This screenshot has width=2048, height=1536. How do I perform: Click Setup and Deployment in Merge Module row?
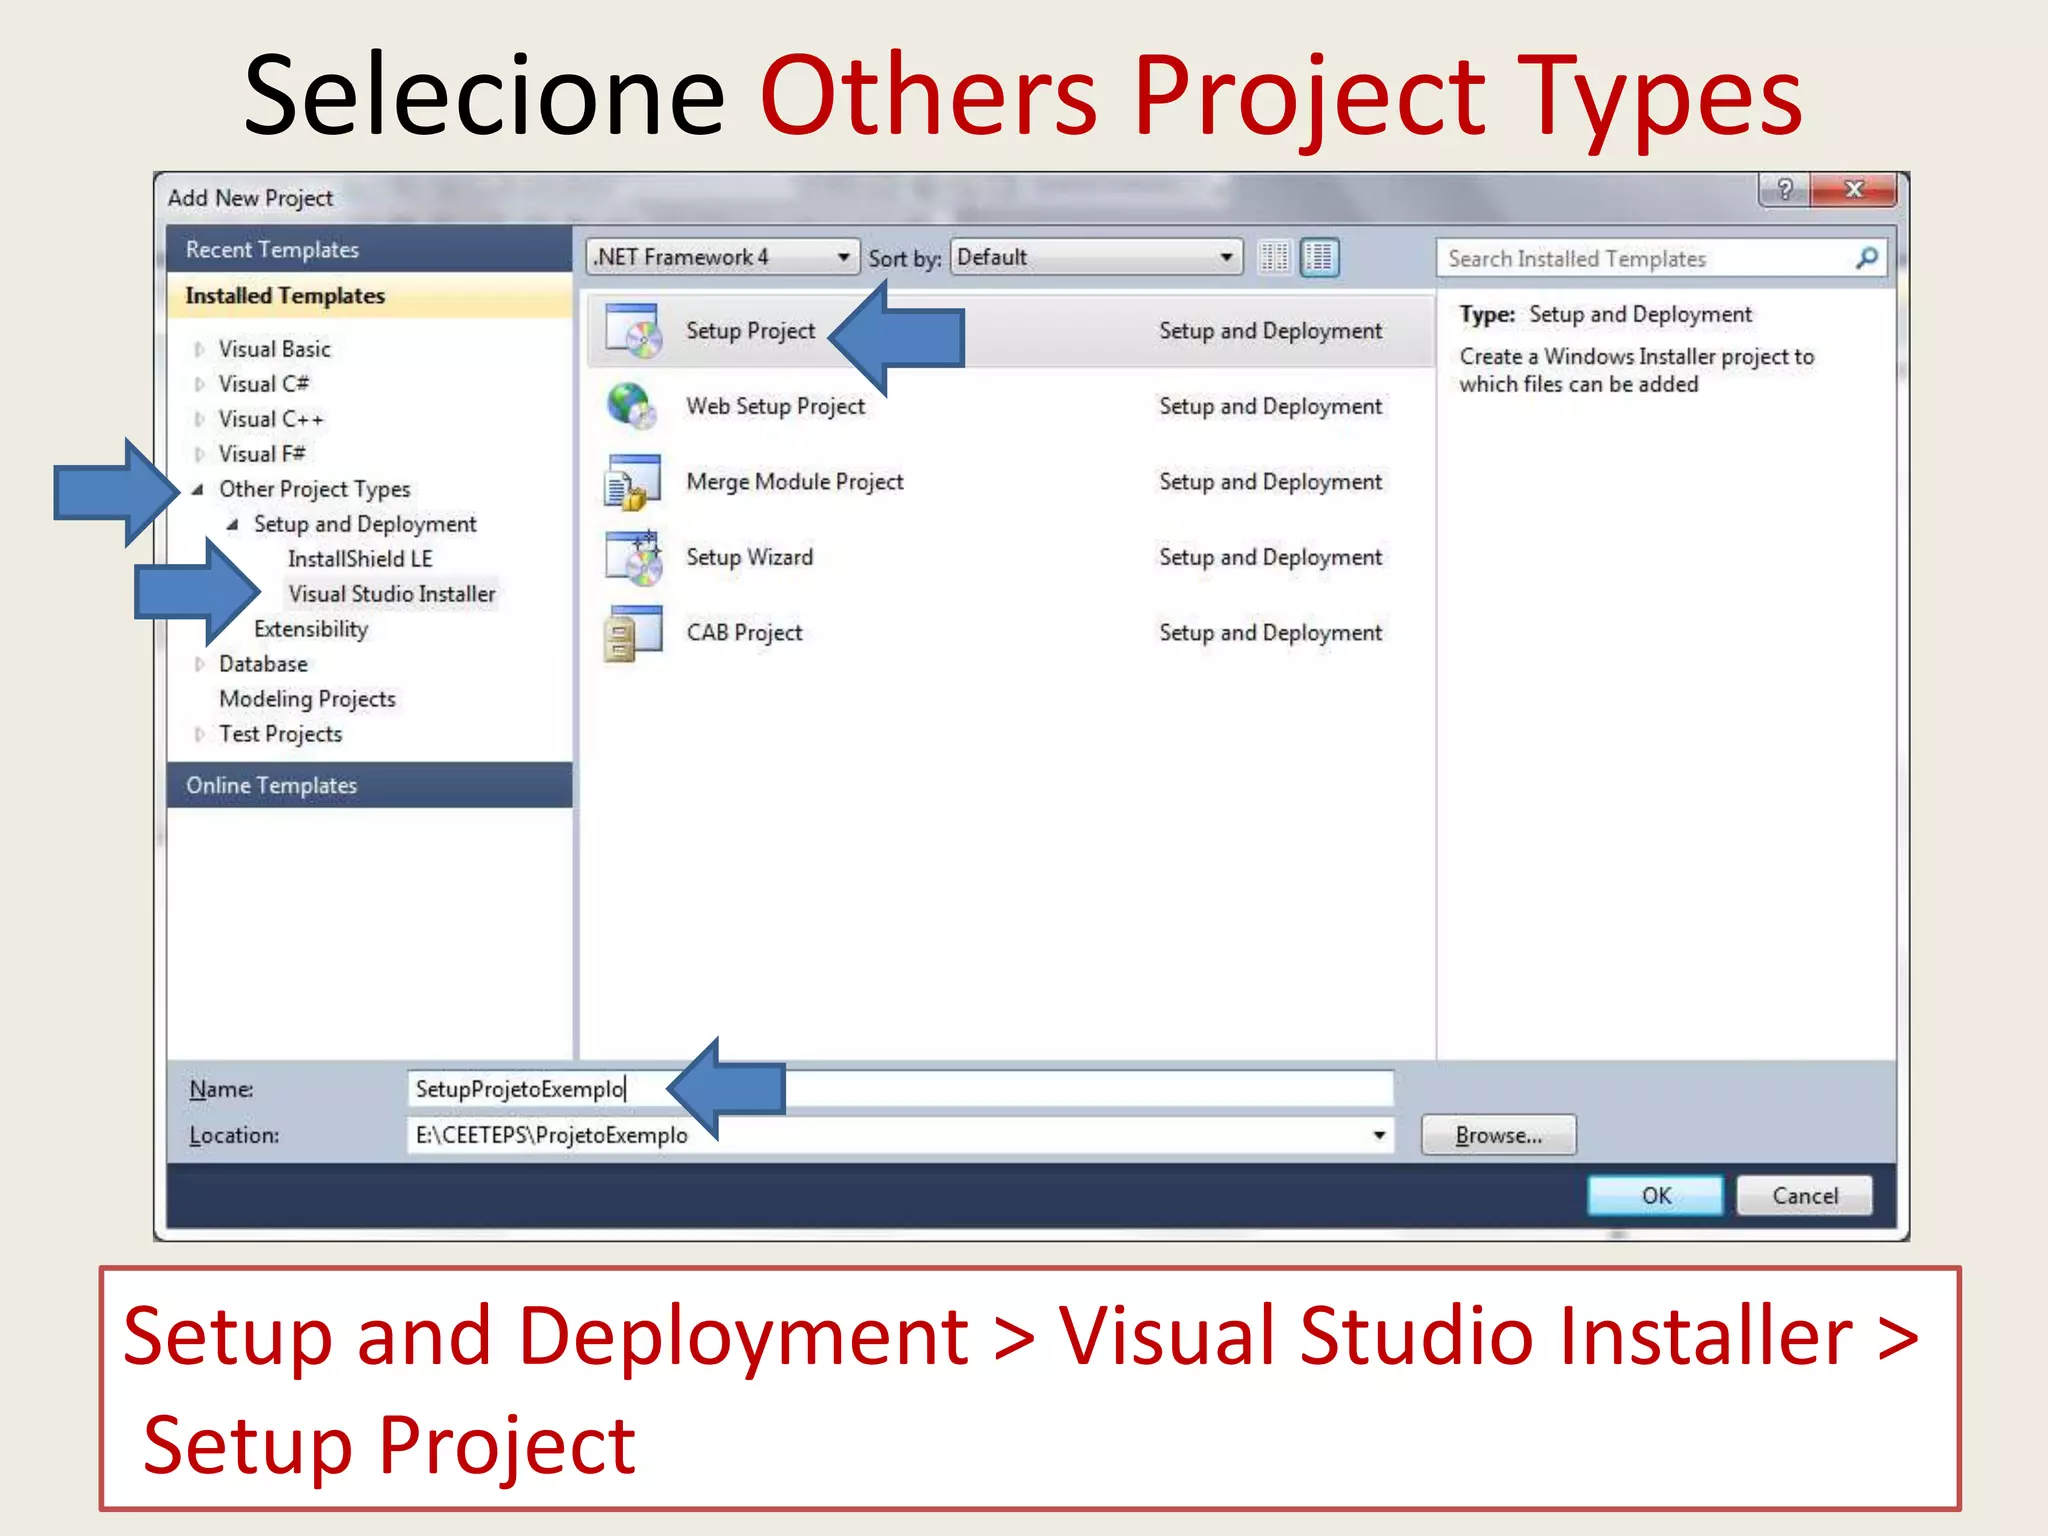[x=1270, y=482]
